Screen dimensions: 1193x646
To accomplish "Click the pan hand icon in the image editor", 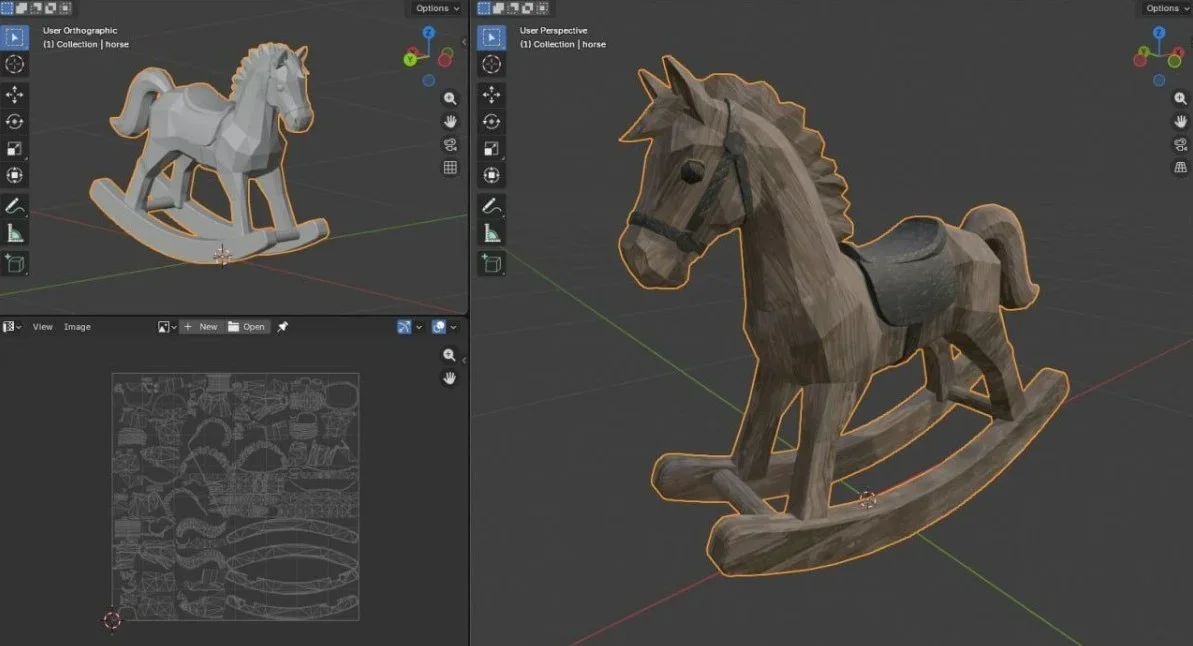I will (x=450, y=378).
